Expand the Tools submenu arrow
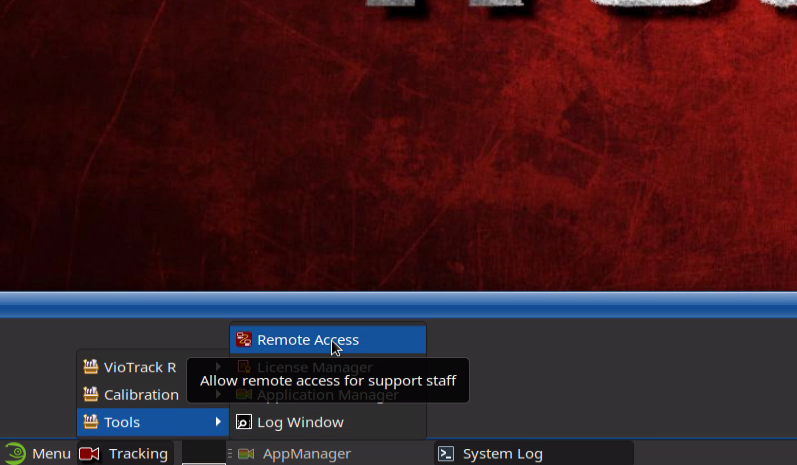Image resolution: width=797 pixels, height=465 pixels. 218,422
